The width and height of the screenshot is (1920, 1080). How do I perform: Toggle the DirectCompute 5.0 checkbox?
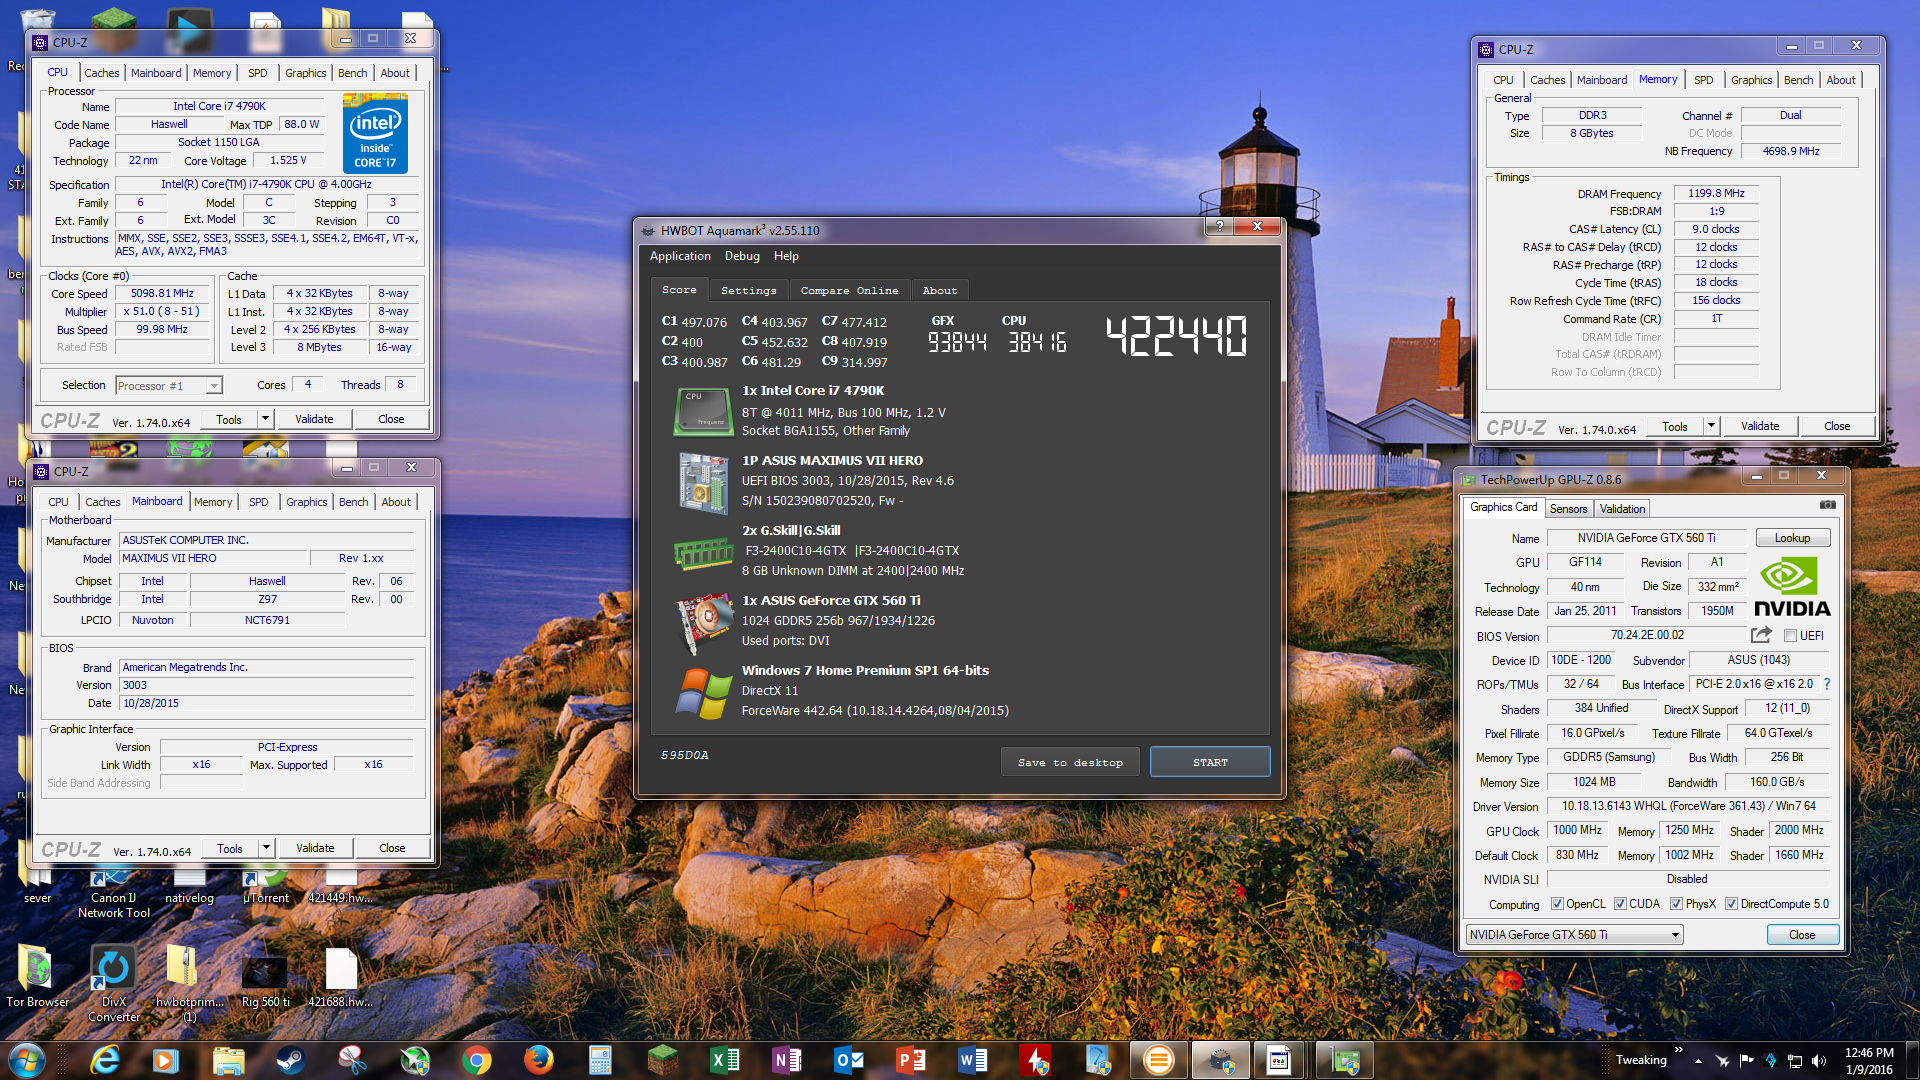(1731, 904)
